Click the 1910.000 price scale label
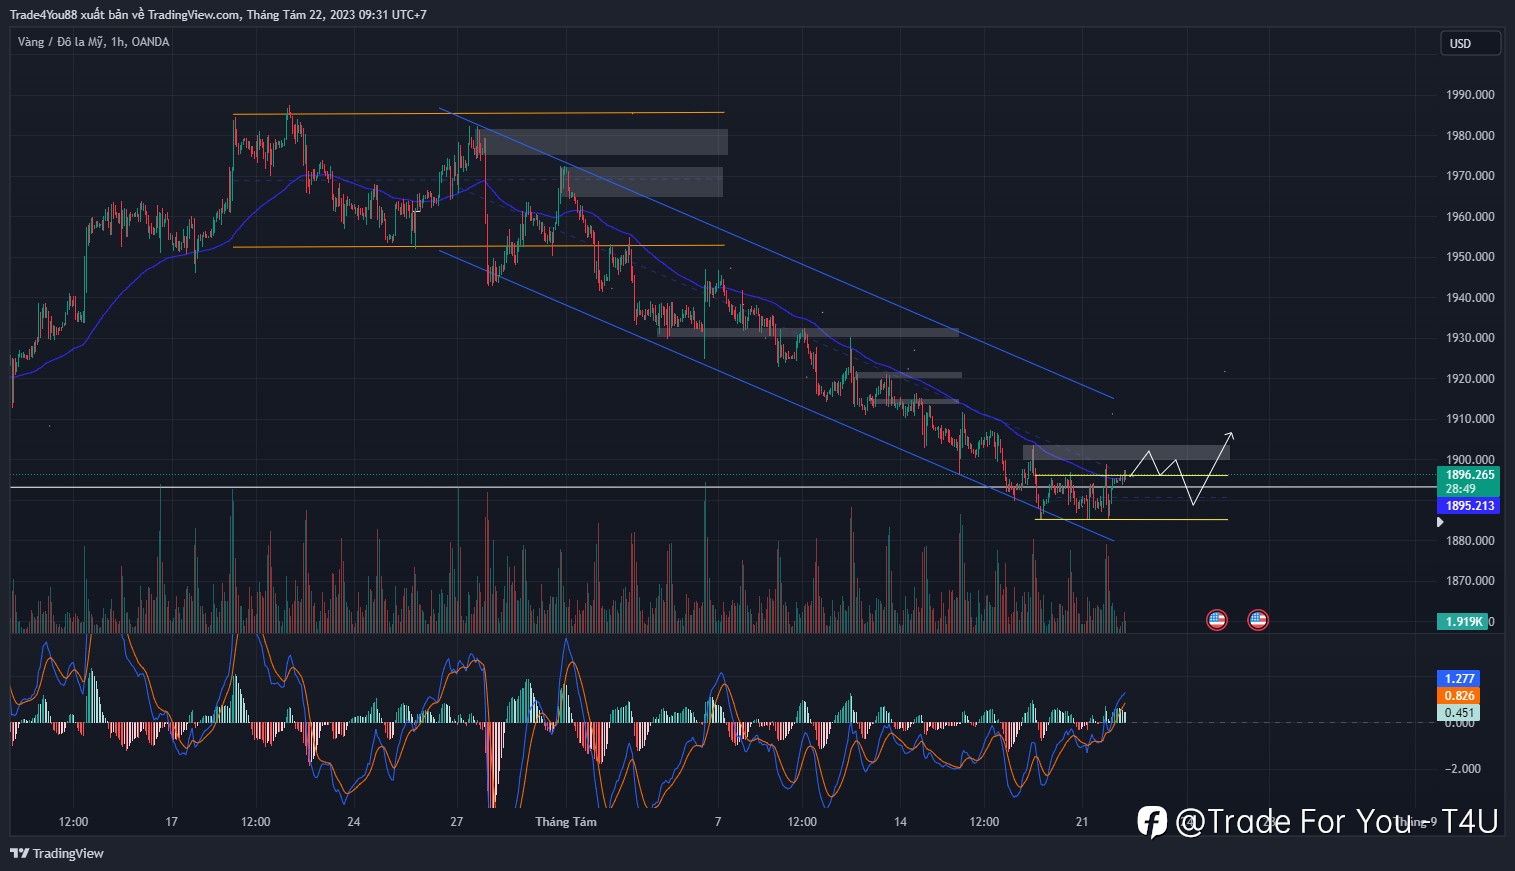Screen dimensions: 1515x871 1470,419
